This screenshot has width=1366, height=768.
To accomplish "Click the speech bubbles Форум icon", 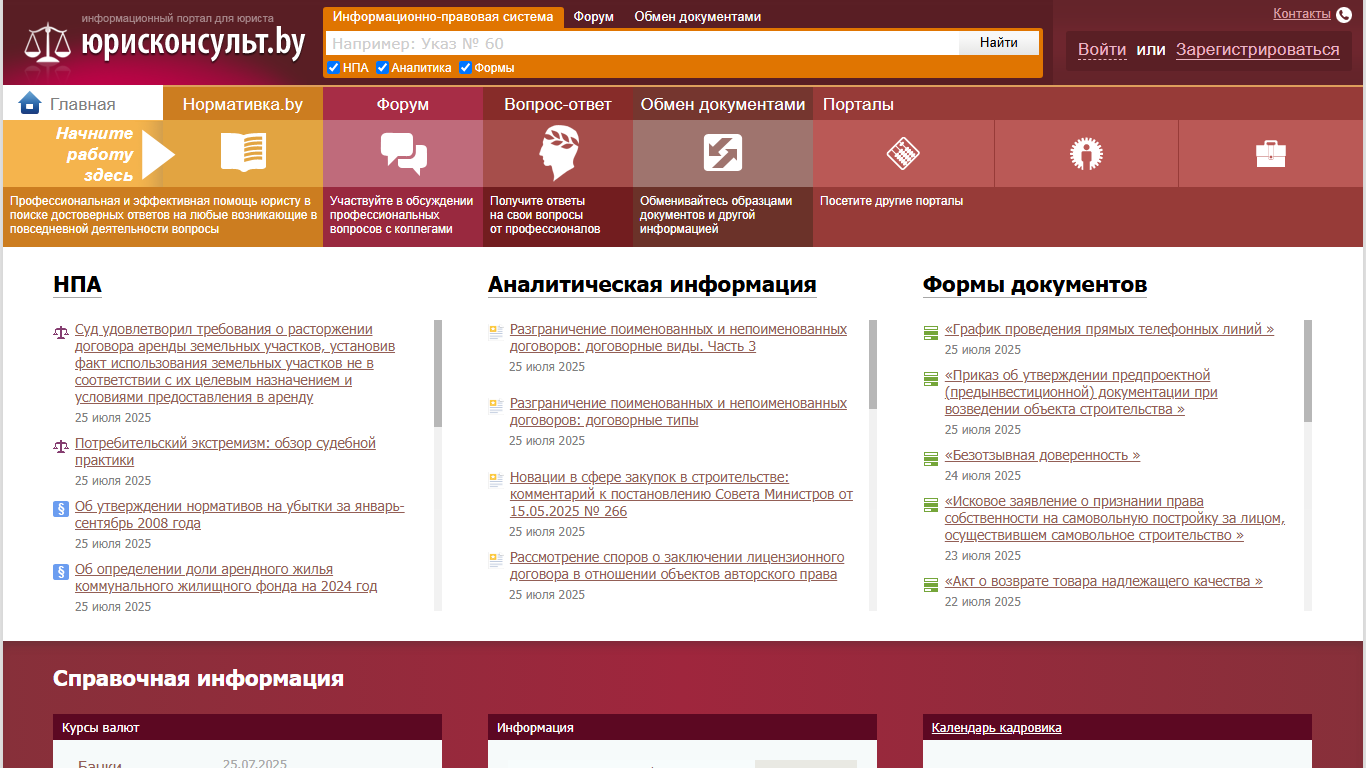I will [403, 153].
